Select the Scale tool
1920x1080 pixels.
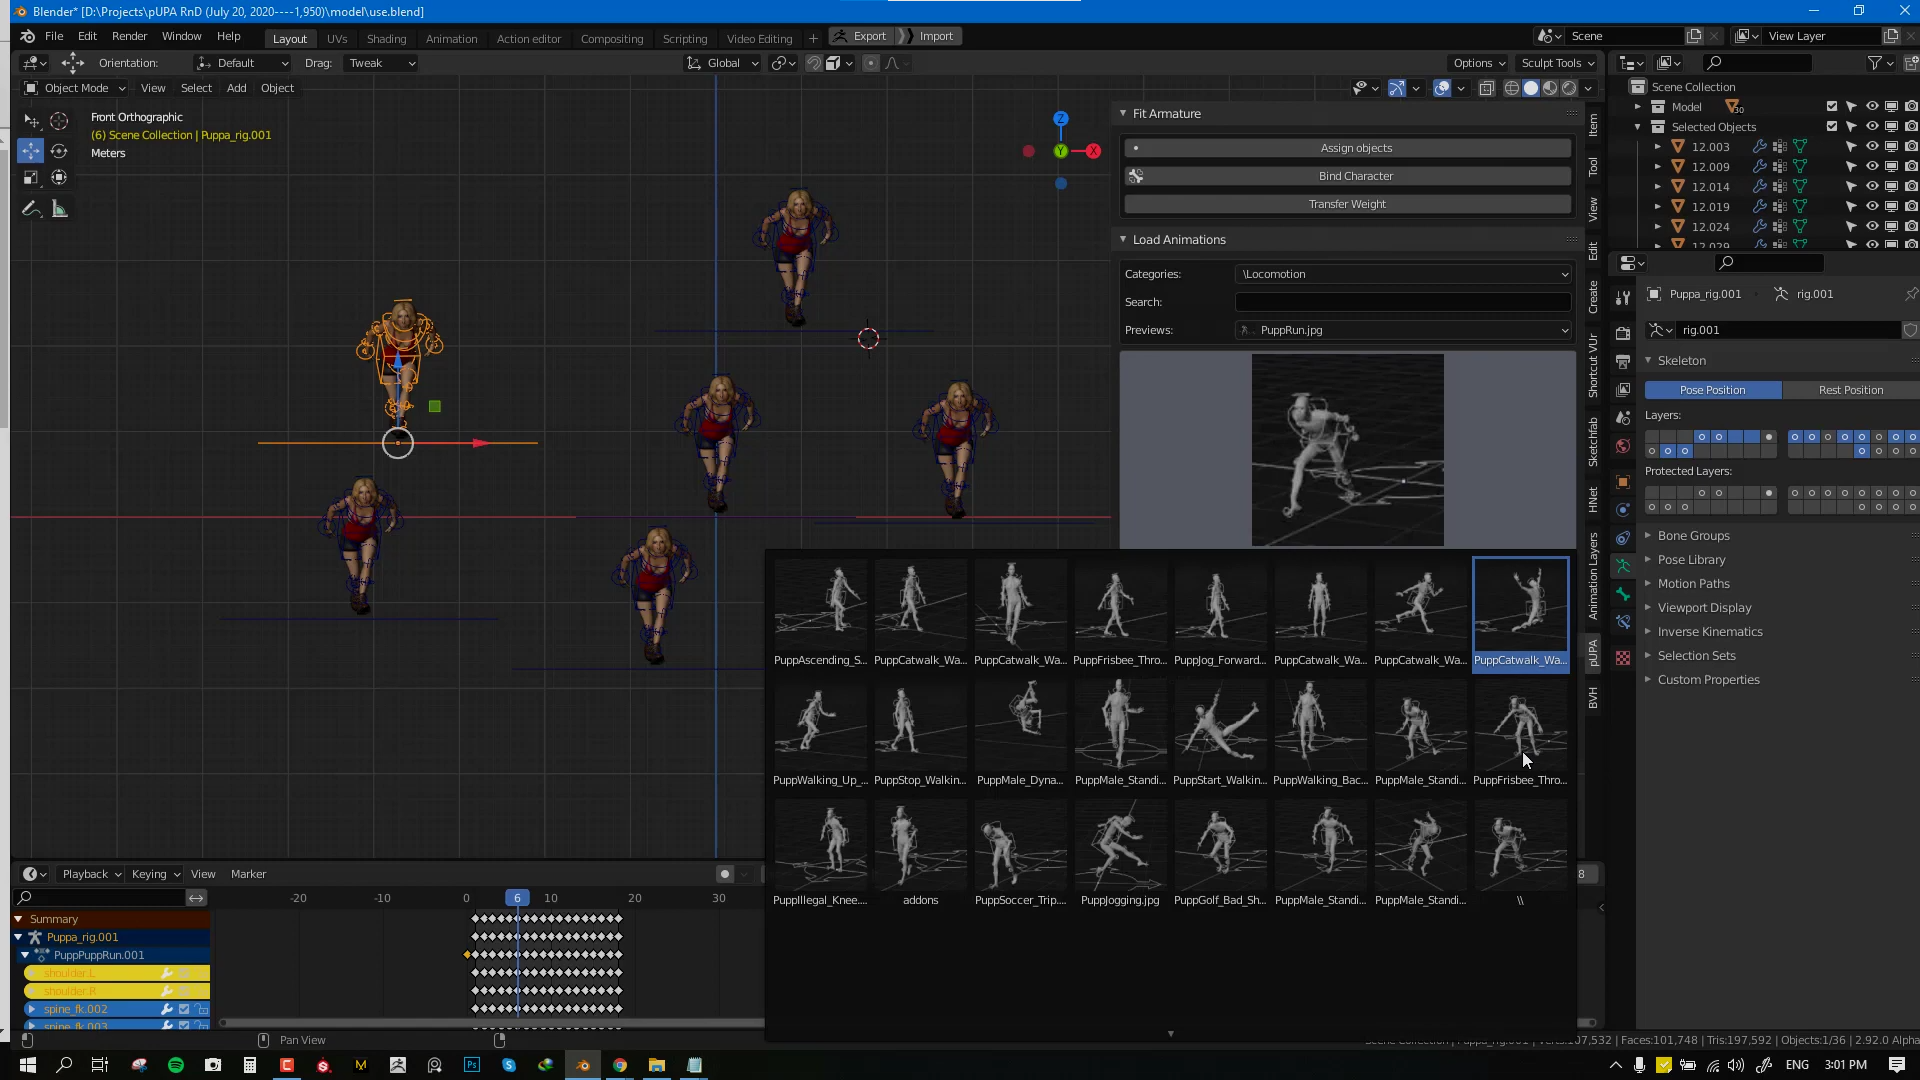[31, 178]
